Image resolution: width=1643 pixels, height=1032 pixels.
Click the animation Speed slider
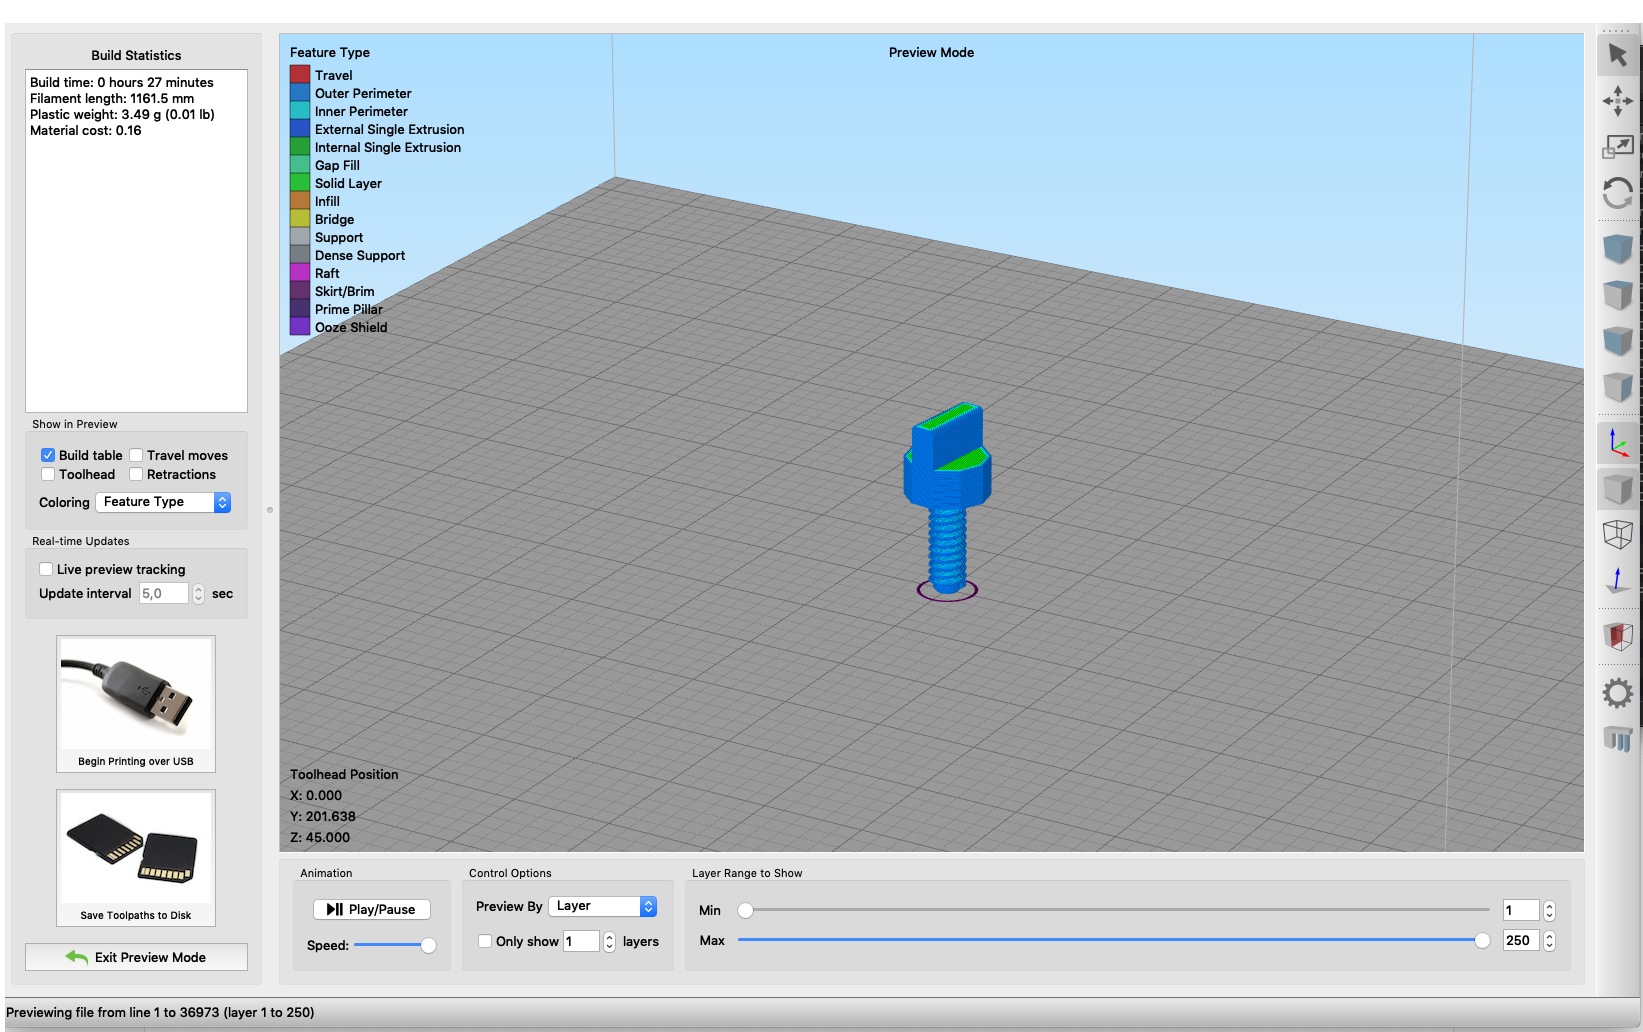click(x=395, y=945)
